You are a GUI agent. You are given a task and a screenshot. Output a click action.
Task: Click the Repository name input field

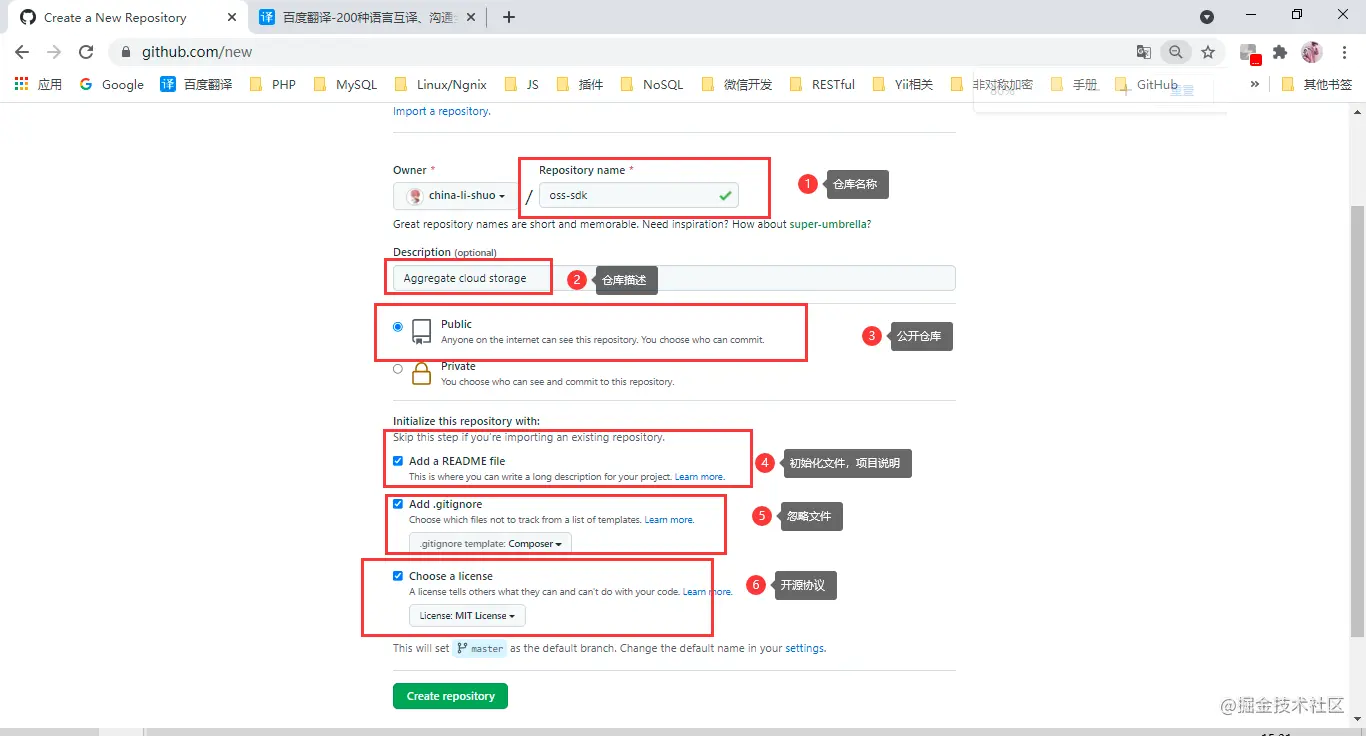[x=638, y=195]
